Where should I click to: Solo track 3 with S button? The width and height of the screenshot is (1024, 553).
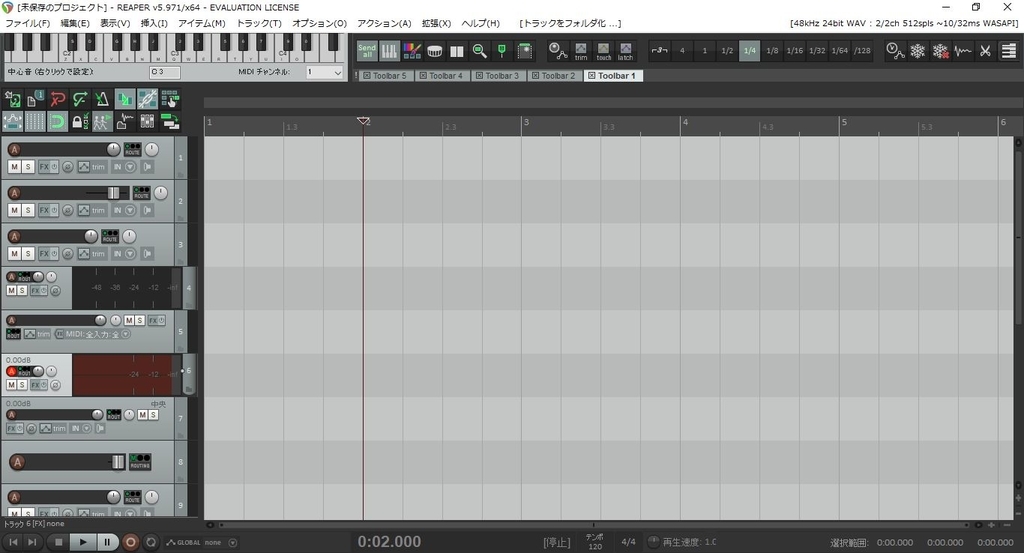27,253
